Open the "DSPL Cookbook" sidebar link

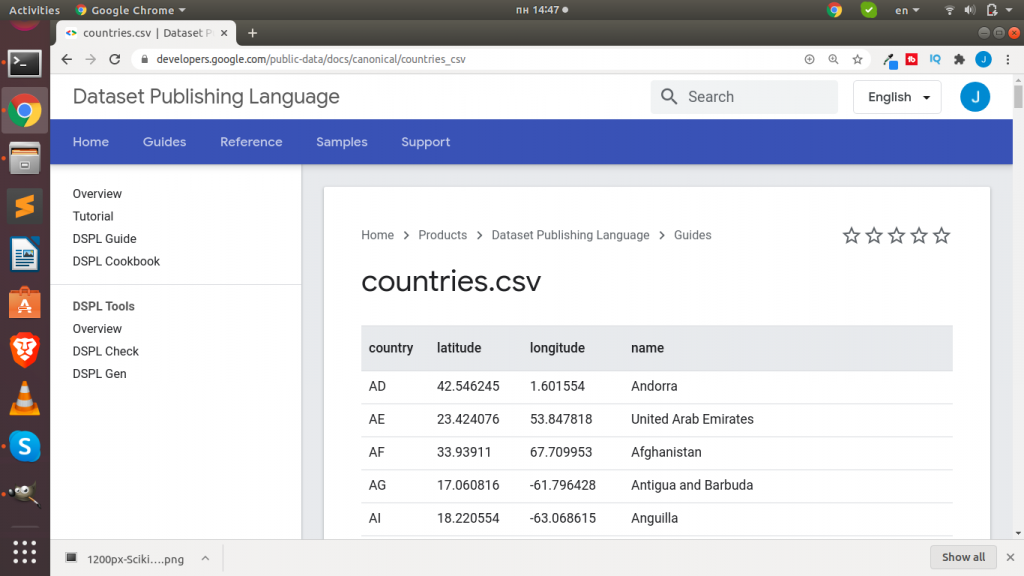coord(116,261)
